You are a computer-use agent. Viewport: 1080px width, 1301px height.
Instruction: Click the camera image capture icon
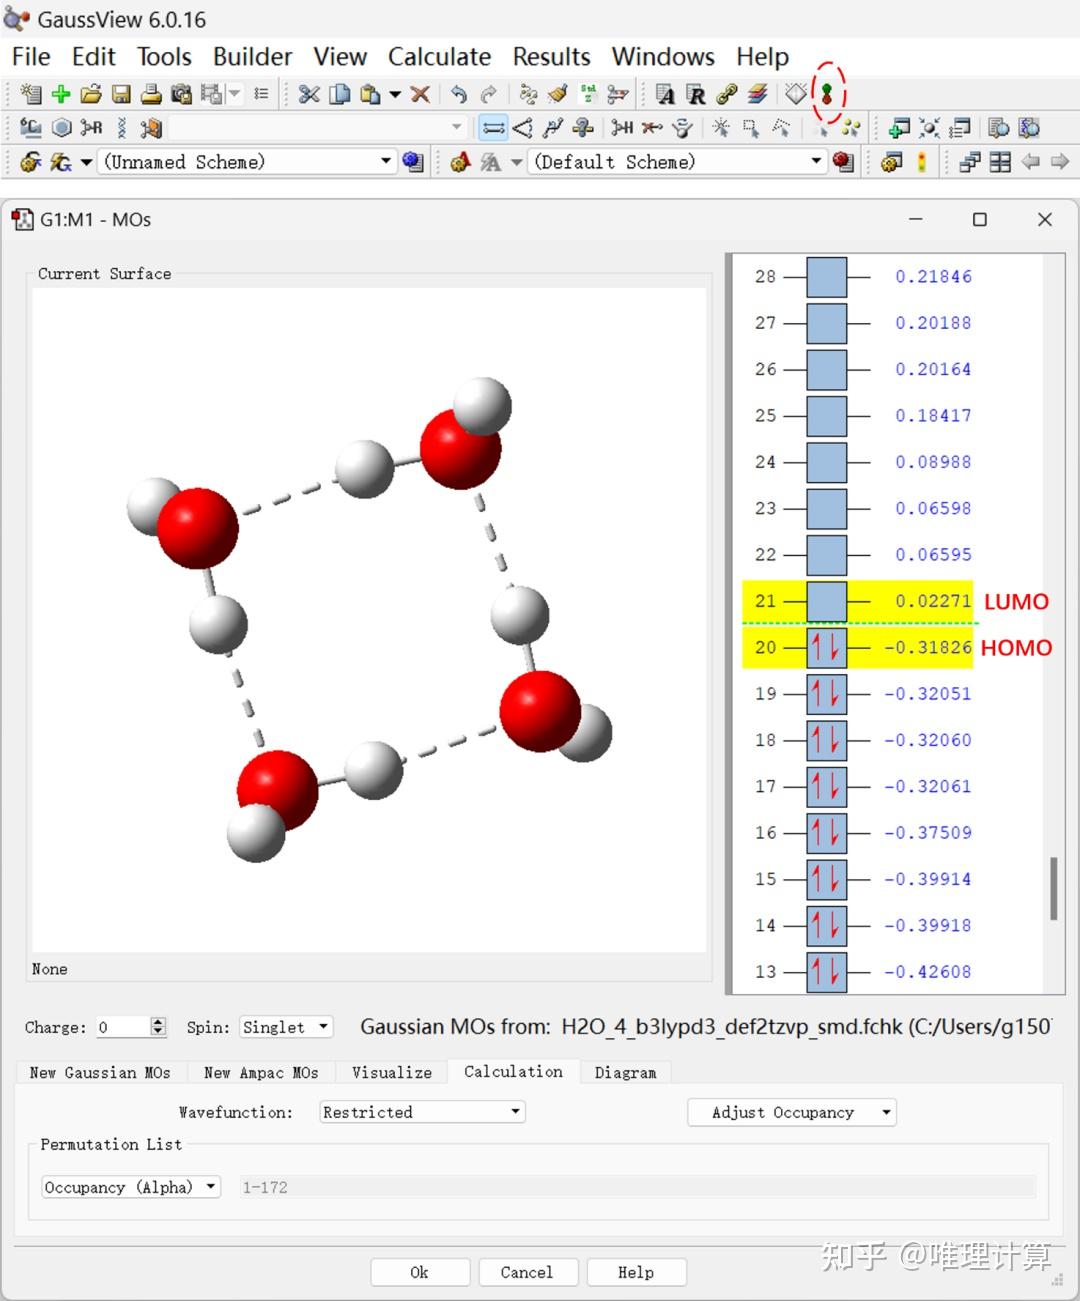point(181,94)
